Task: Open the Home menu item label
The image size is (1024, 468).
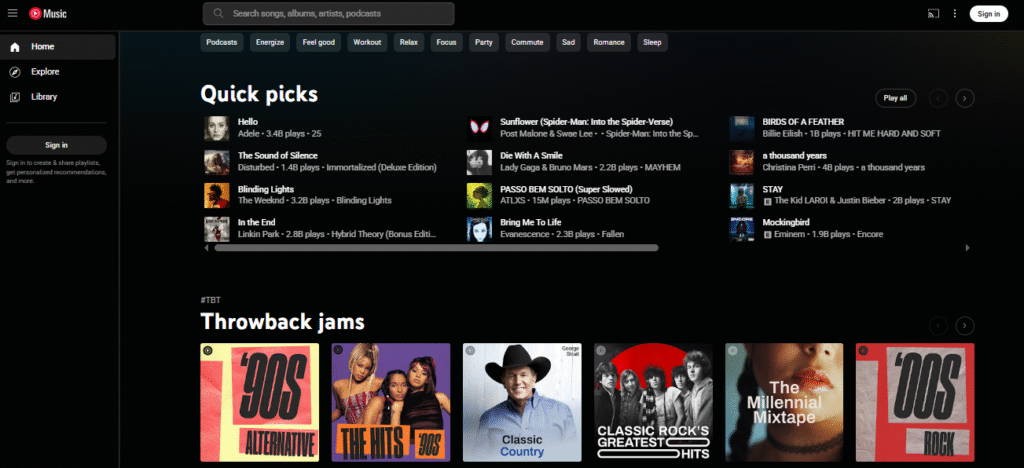Action: (42, 47)
